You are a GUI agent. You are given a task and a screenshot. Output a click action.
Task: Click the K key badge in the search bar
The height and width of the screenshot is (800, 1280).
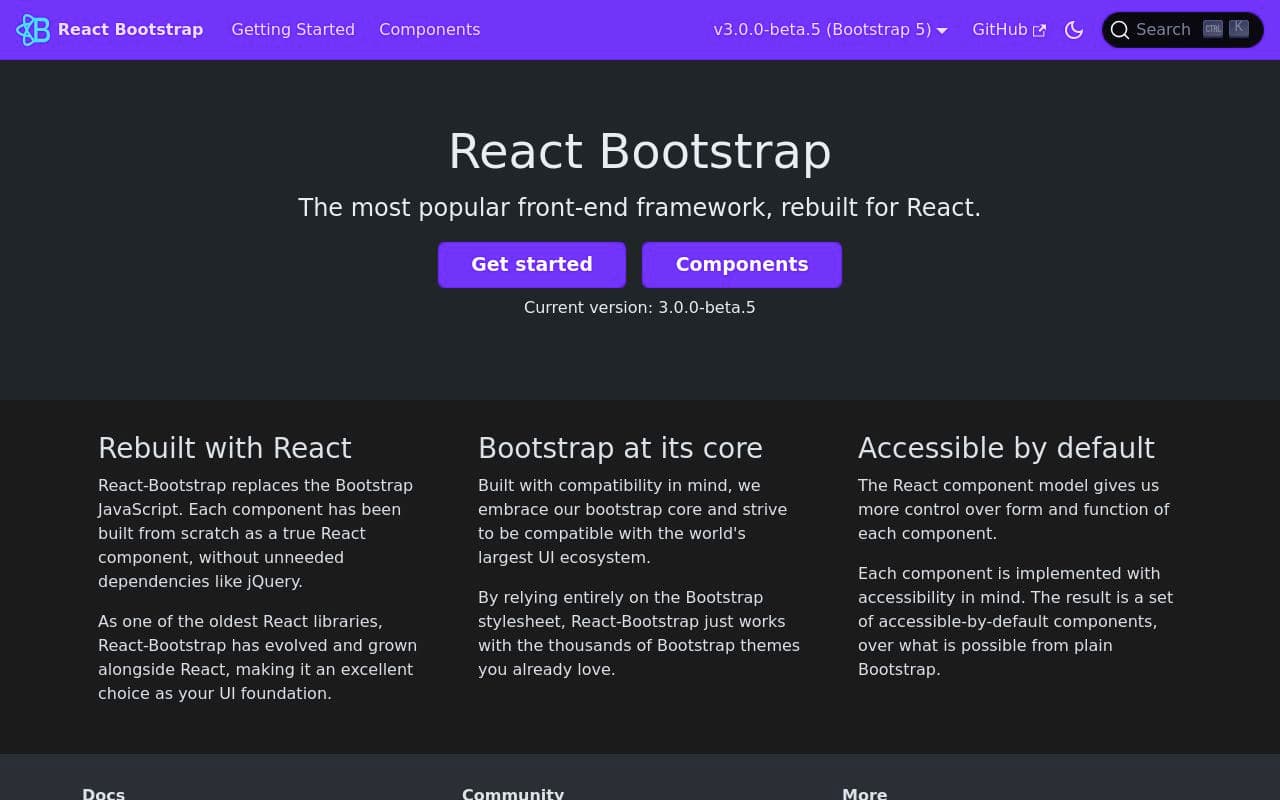click(1238, 28)
